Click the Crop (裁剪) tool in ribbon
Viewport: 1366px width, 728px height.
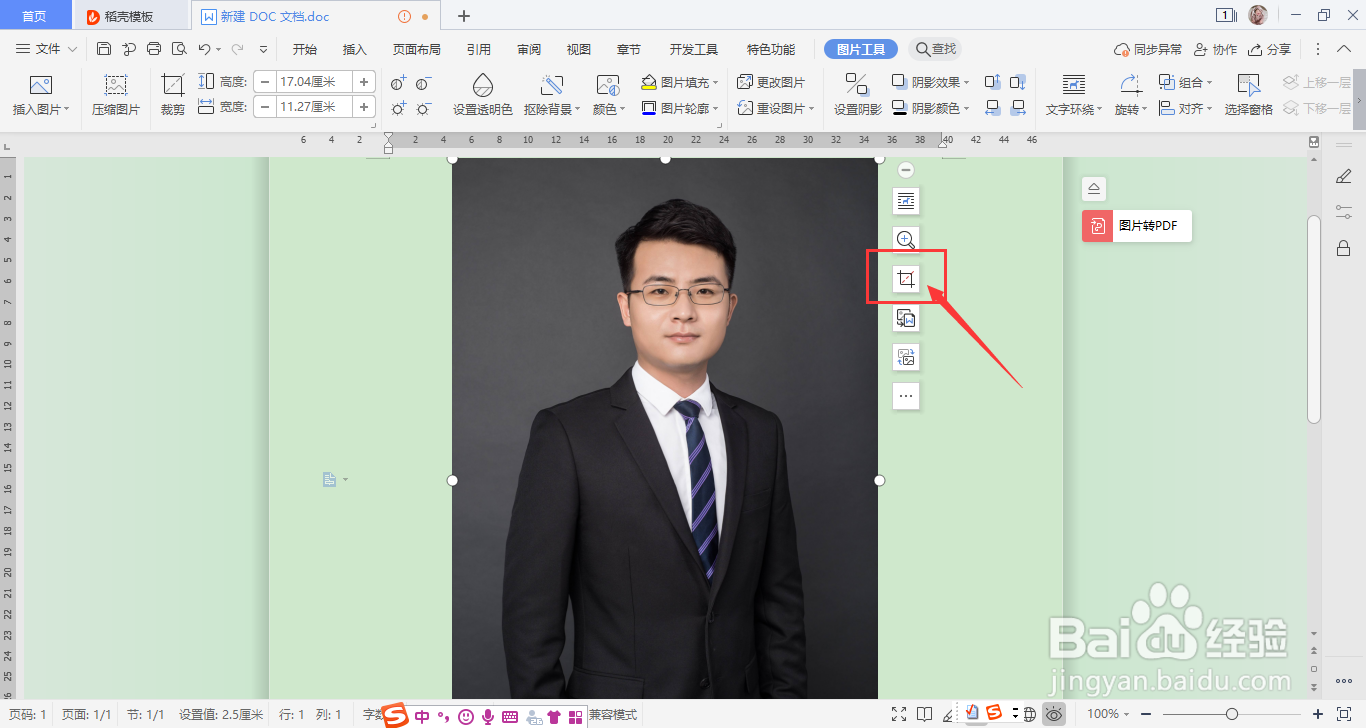[173, 94]
